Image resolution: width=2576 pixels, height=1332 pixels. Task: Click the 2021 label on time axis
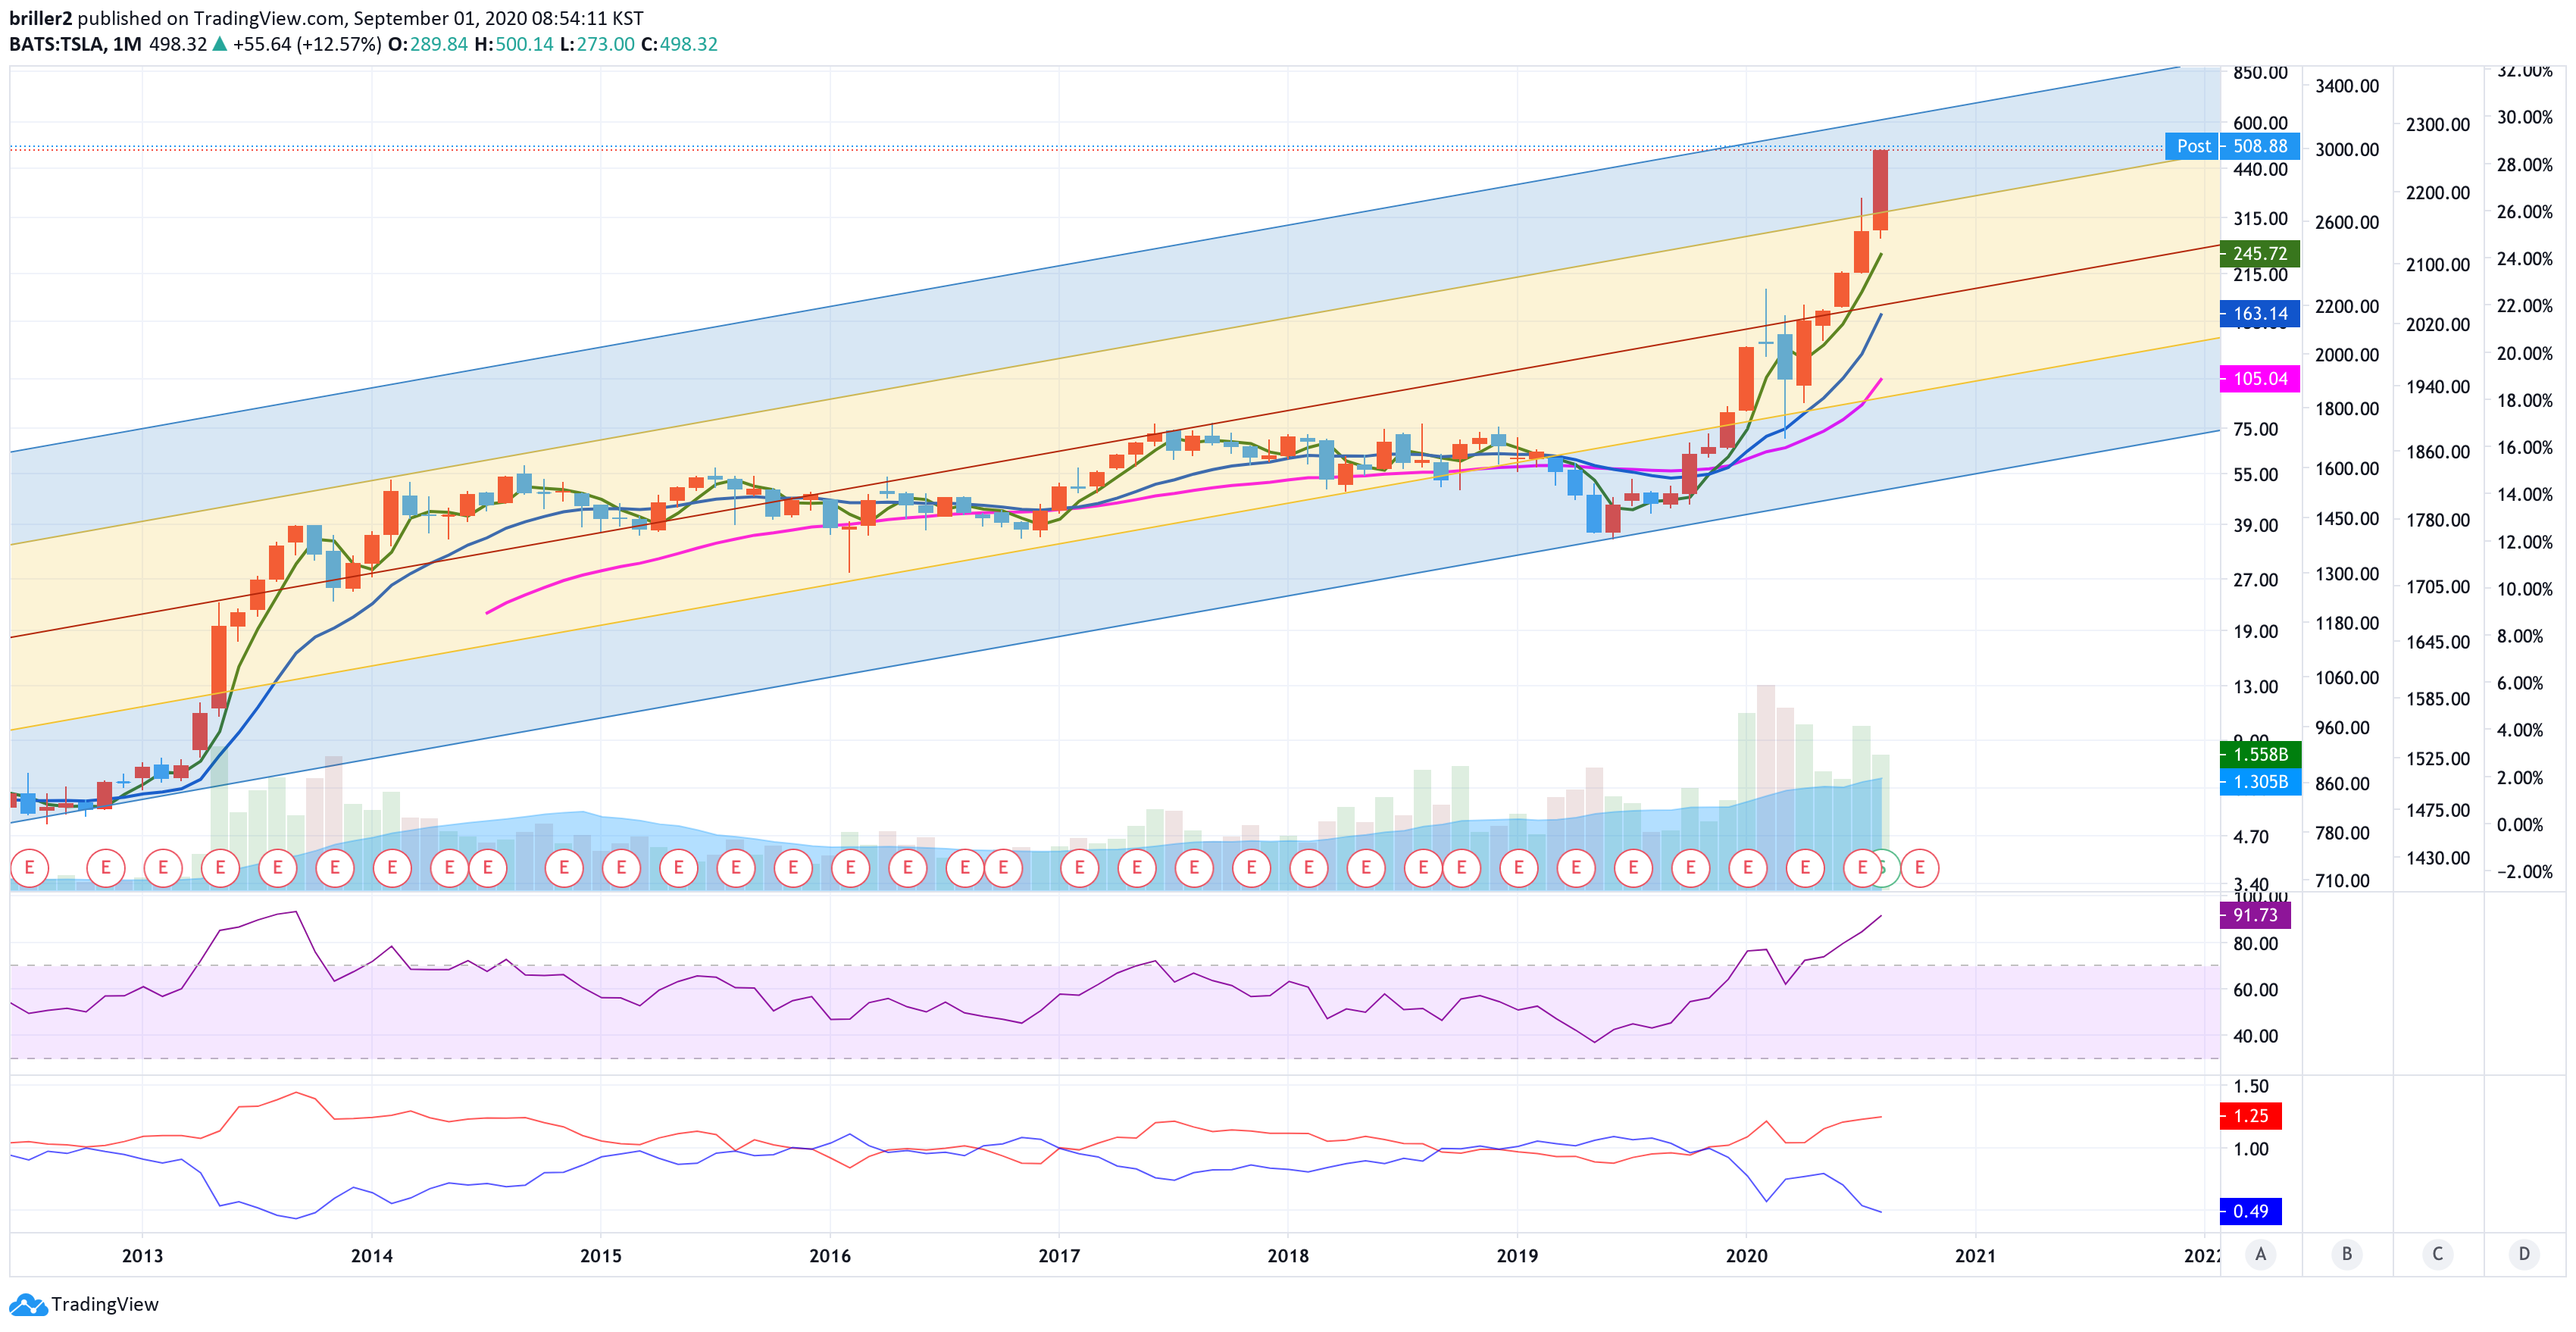1976,1256
